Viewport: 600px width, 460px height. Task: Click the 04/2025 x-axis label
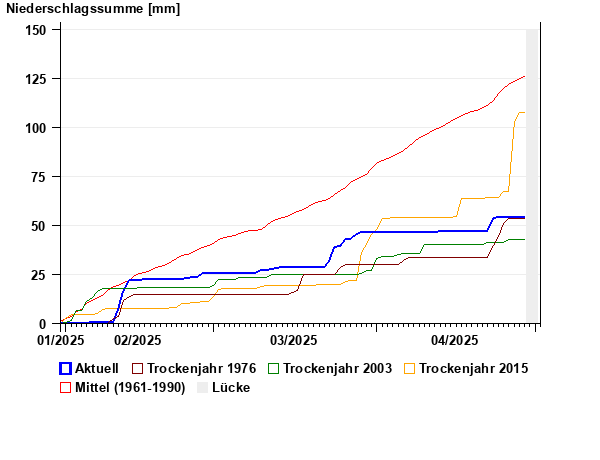click(x=455, y=340)
